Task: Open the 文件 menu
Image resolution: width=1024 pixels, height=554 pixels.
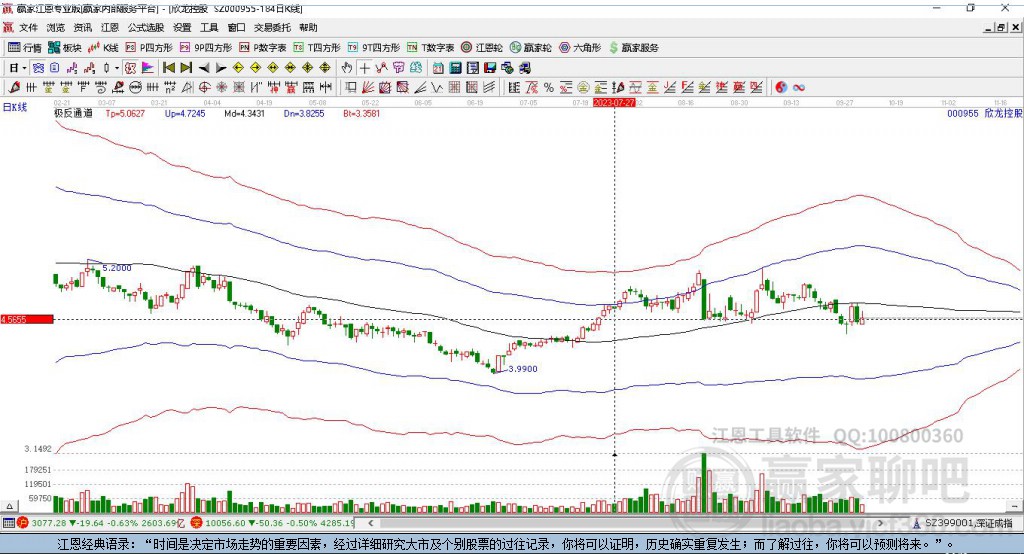Action: [x=28, y=27]
